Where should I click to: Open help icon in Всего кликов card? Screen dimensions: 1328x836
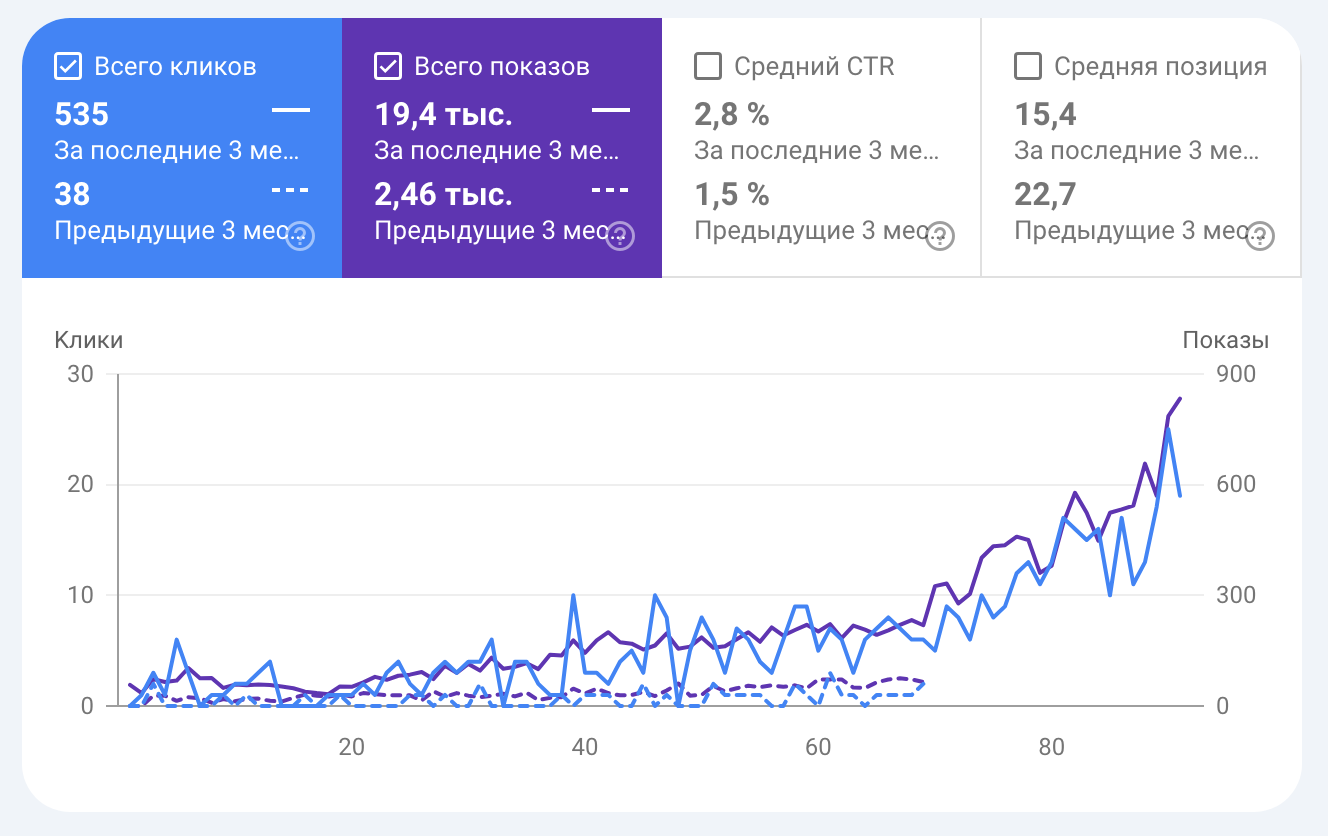point(301,236)
